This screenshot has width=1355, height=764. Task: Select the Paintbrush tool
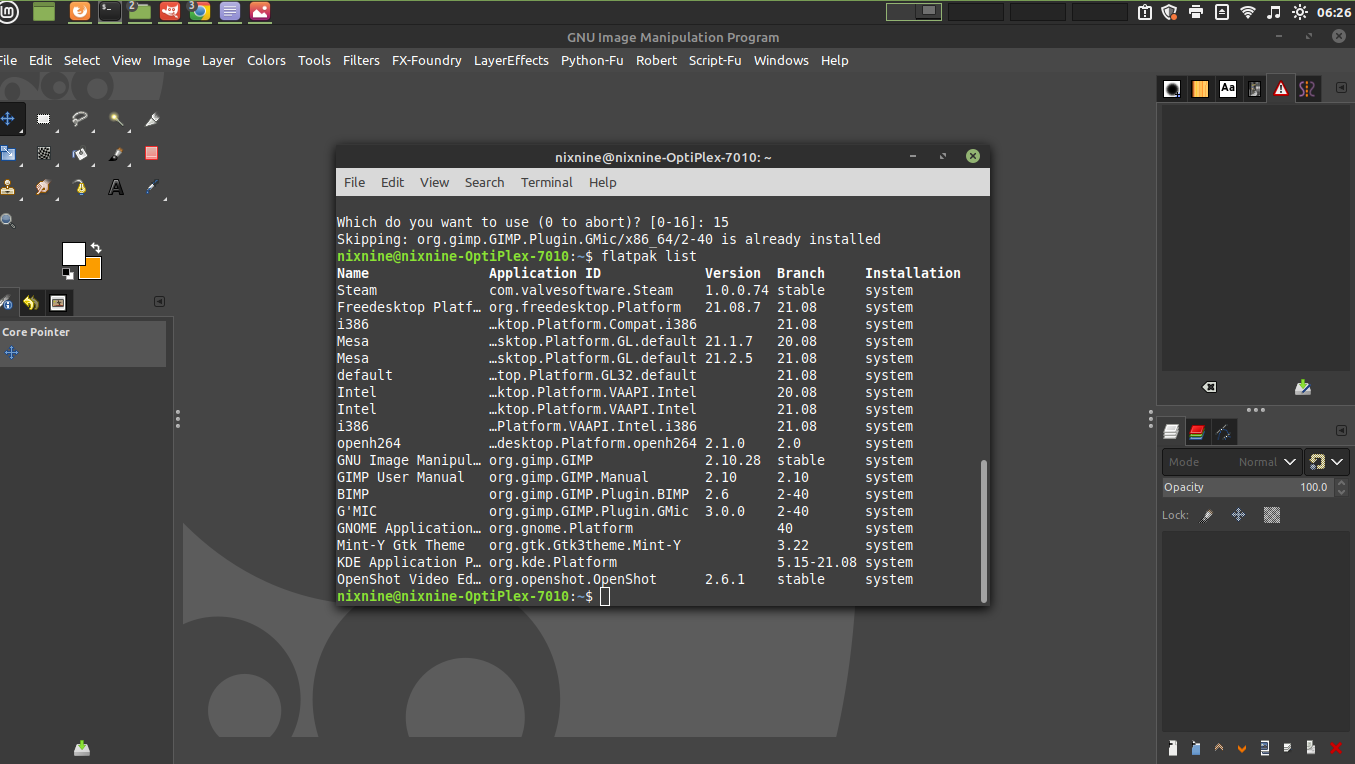click(117, 153)
